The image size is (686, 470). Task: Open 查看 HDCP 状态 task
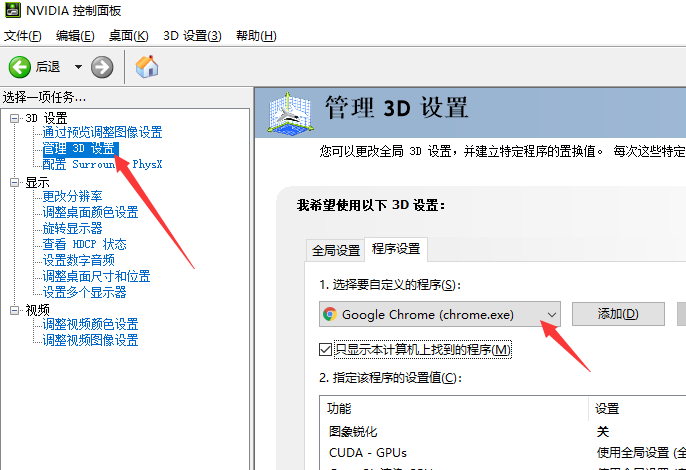(84, 244)
